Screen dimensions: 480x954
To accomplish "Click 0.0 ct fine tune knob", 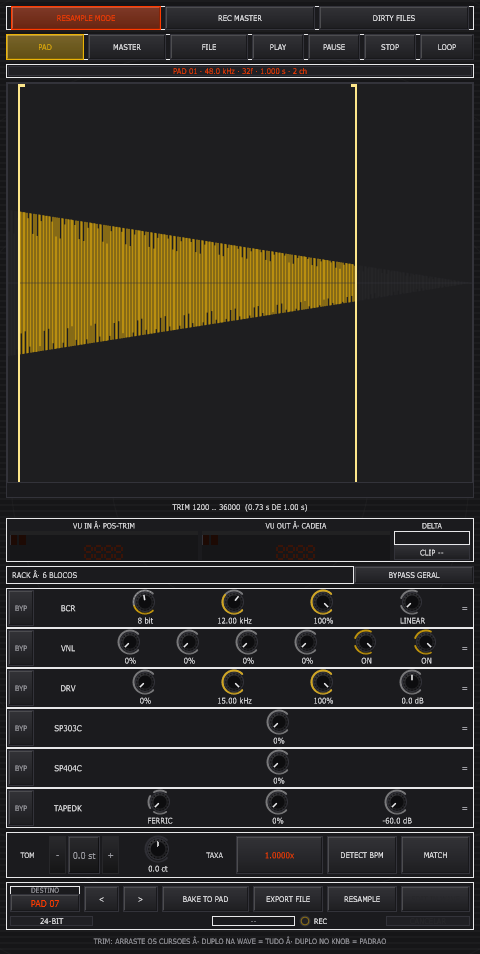I will click(x=157, y=848).
